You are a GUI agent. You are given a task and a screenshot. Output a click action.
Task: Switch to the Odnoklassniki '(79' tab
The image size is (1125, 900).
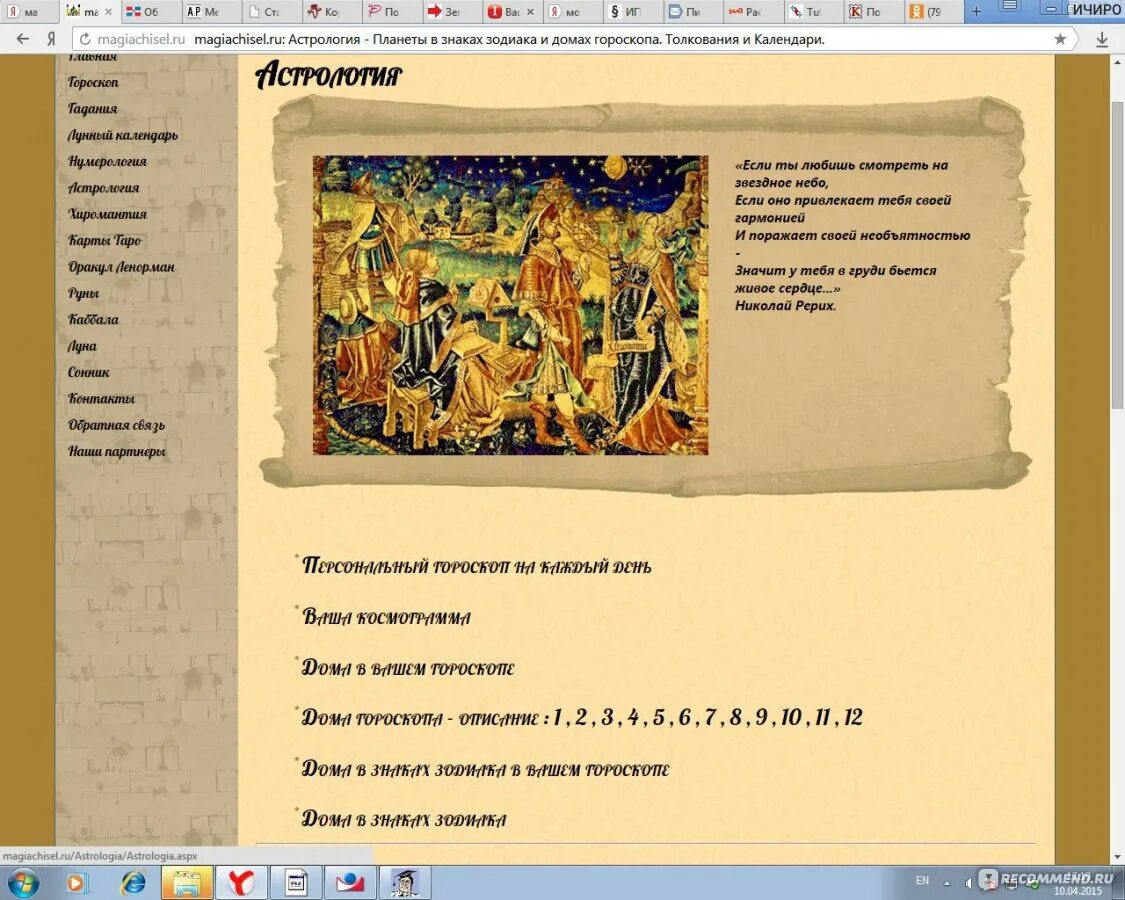[933, 11]
